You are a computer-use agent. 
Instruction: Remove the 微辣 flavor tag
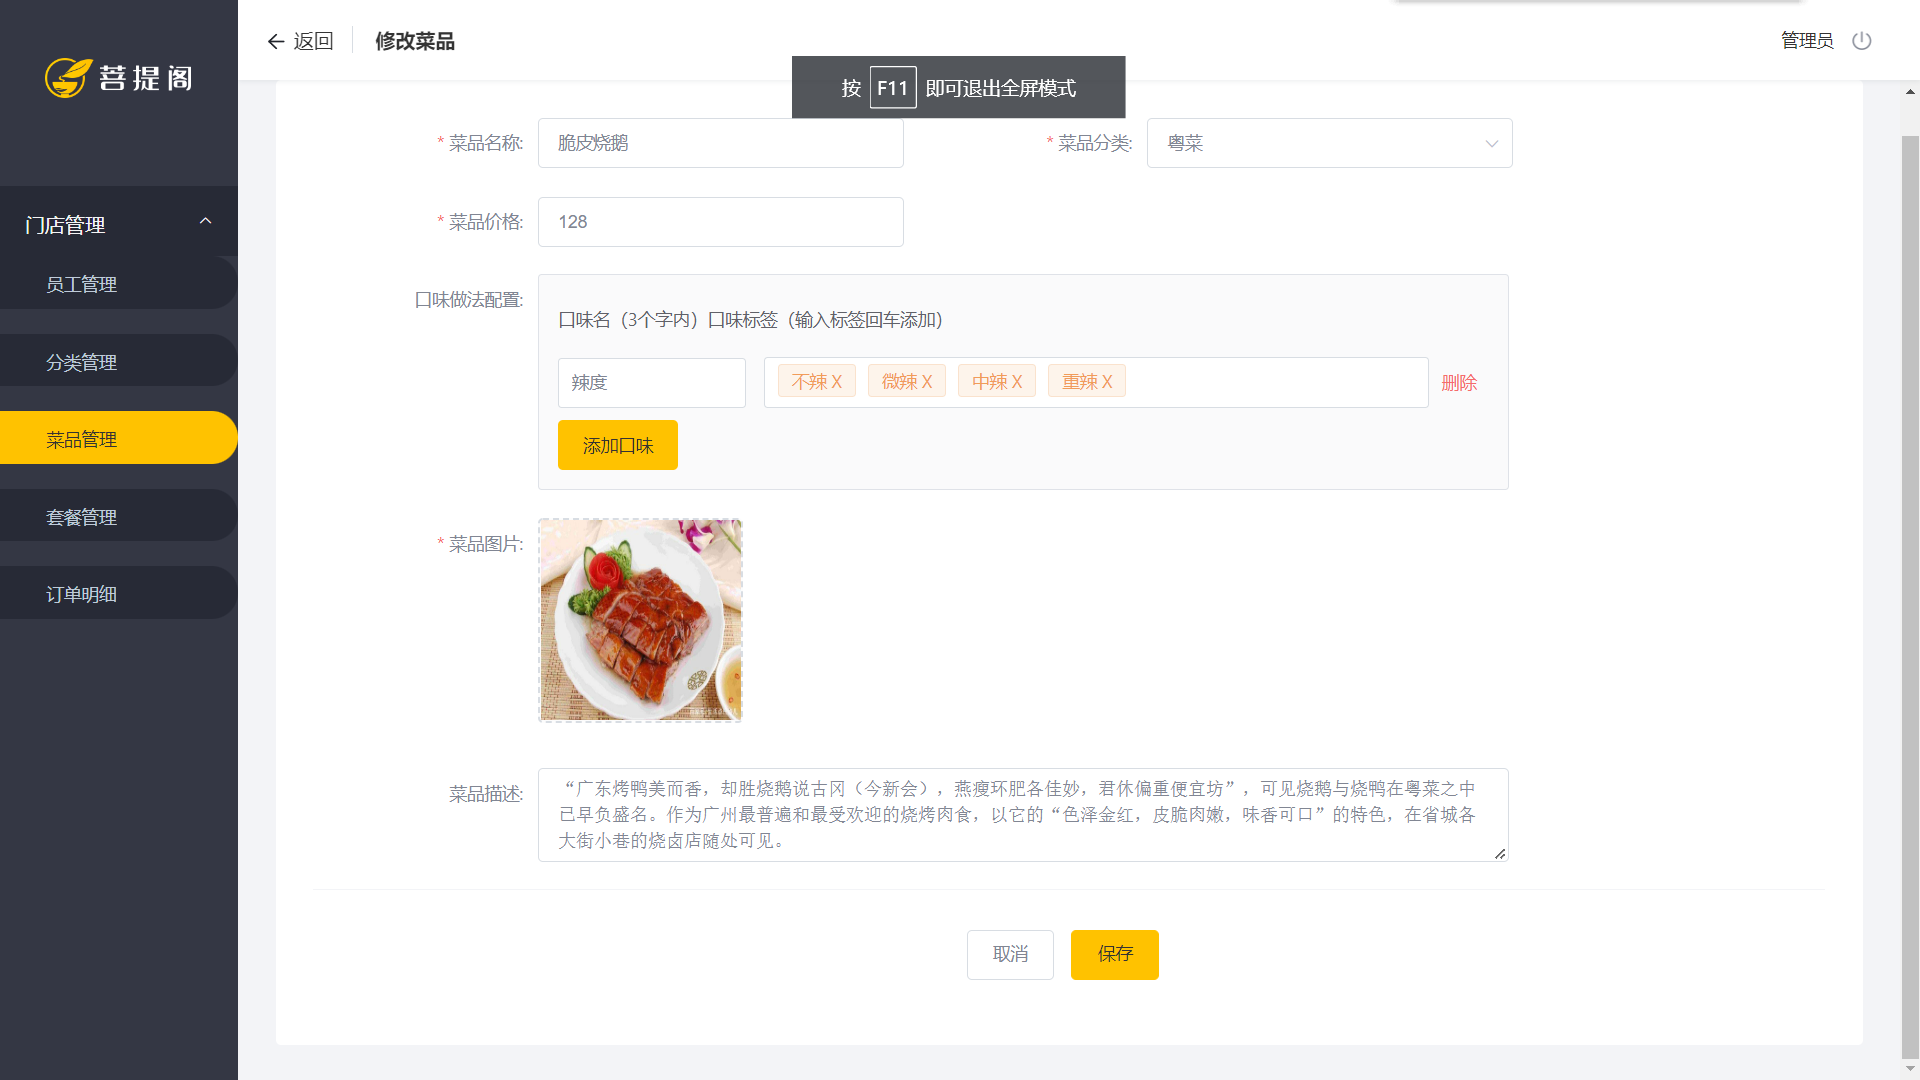pyautogui.click(x=927, y=382)
